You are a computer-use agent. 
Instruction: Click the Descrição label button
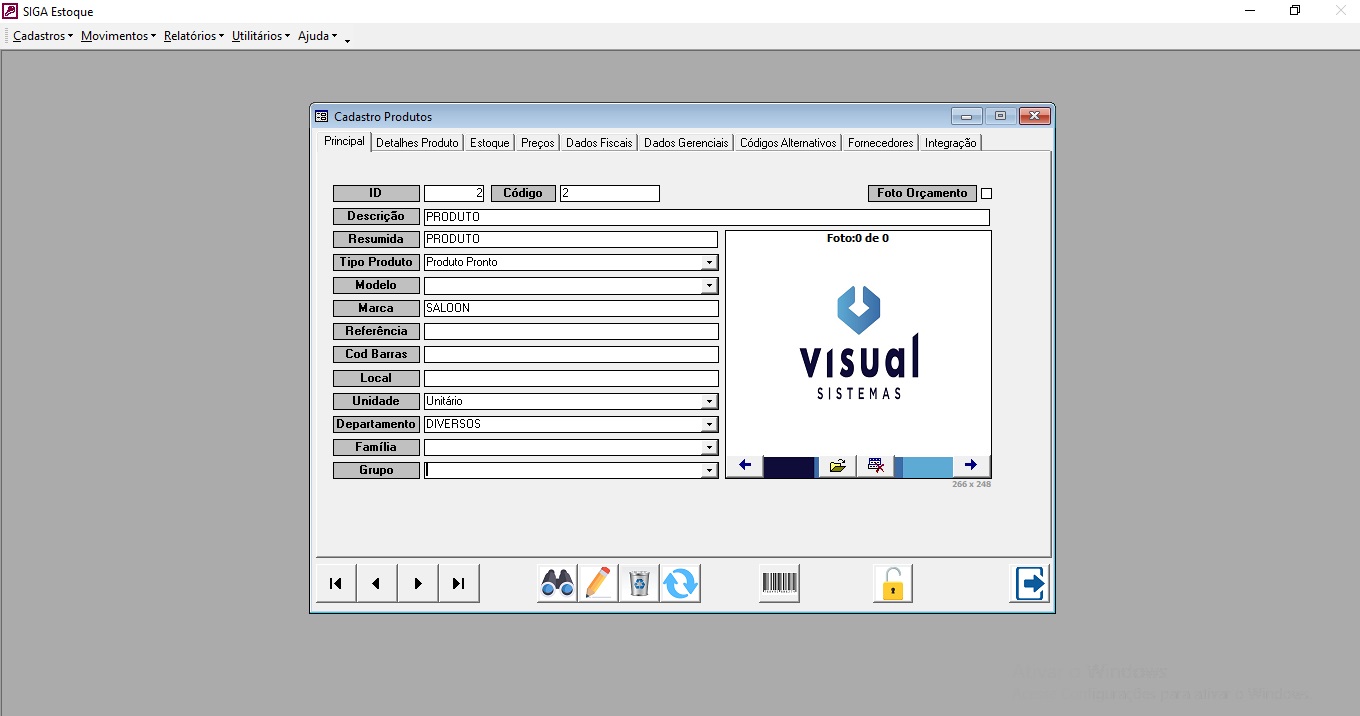(376, 217)
